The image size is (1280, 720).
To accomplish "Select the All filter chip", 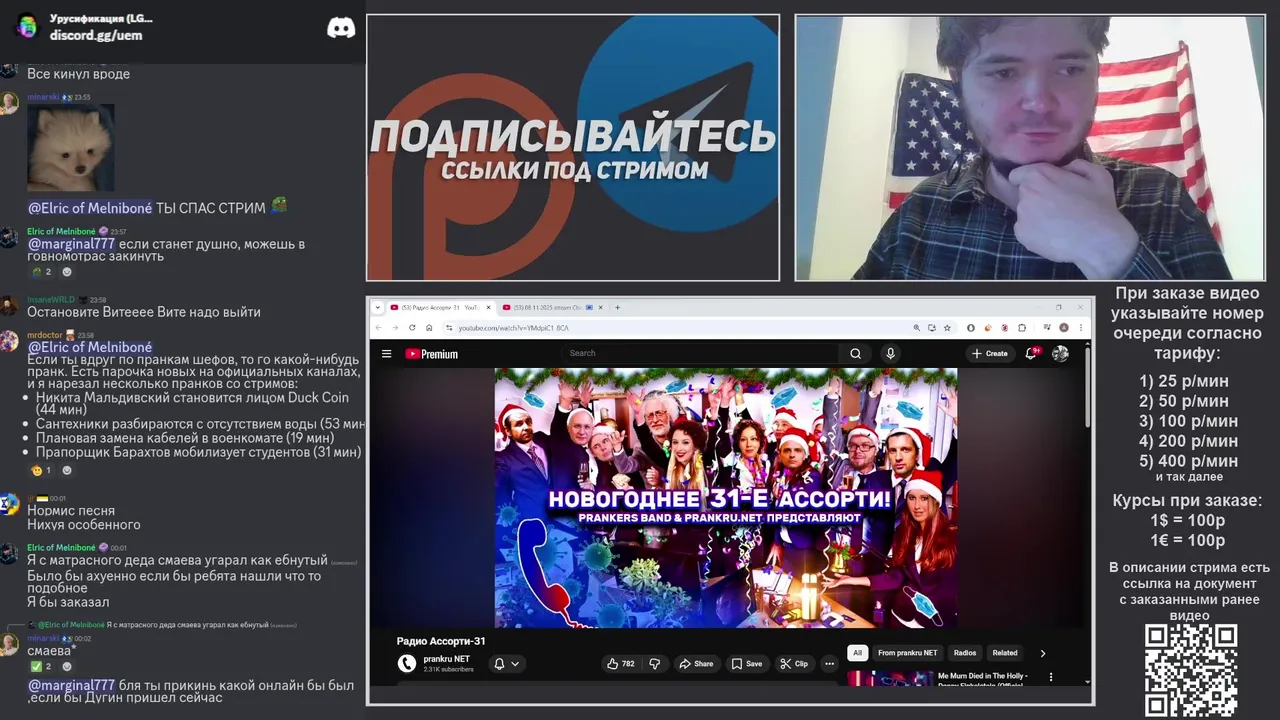I will (x=857, y=653).
